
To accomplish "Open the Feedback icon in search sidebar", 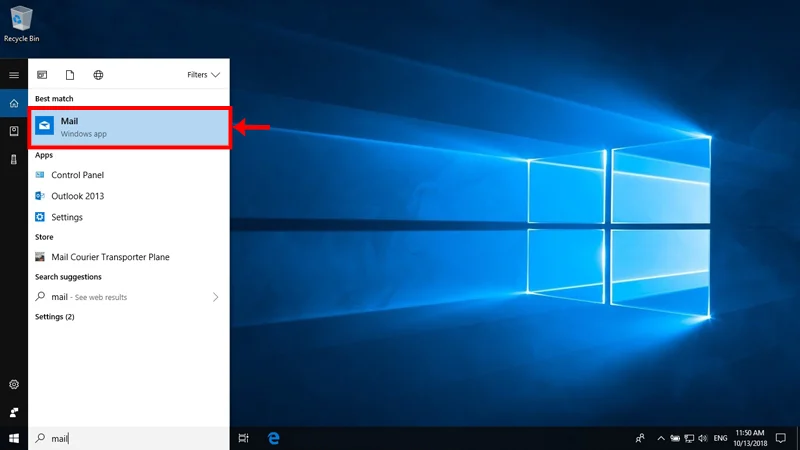I will (x=14, y=412).
